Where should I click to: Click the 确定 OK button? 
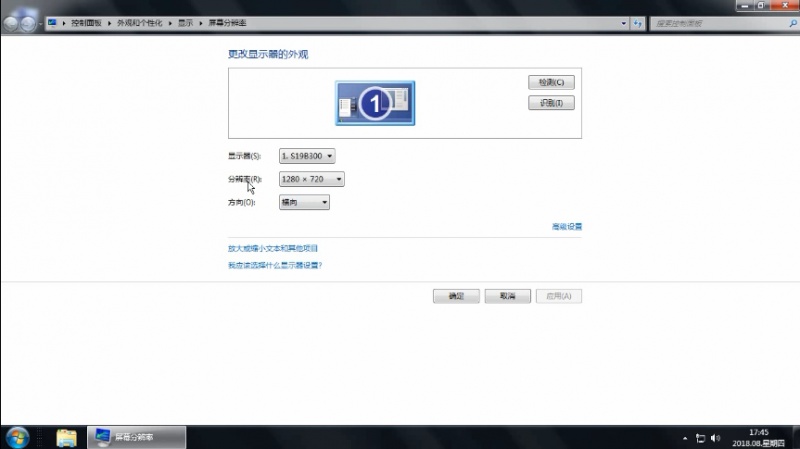(x=456, y=296)
